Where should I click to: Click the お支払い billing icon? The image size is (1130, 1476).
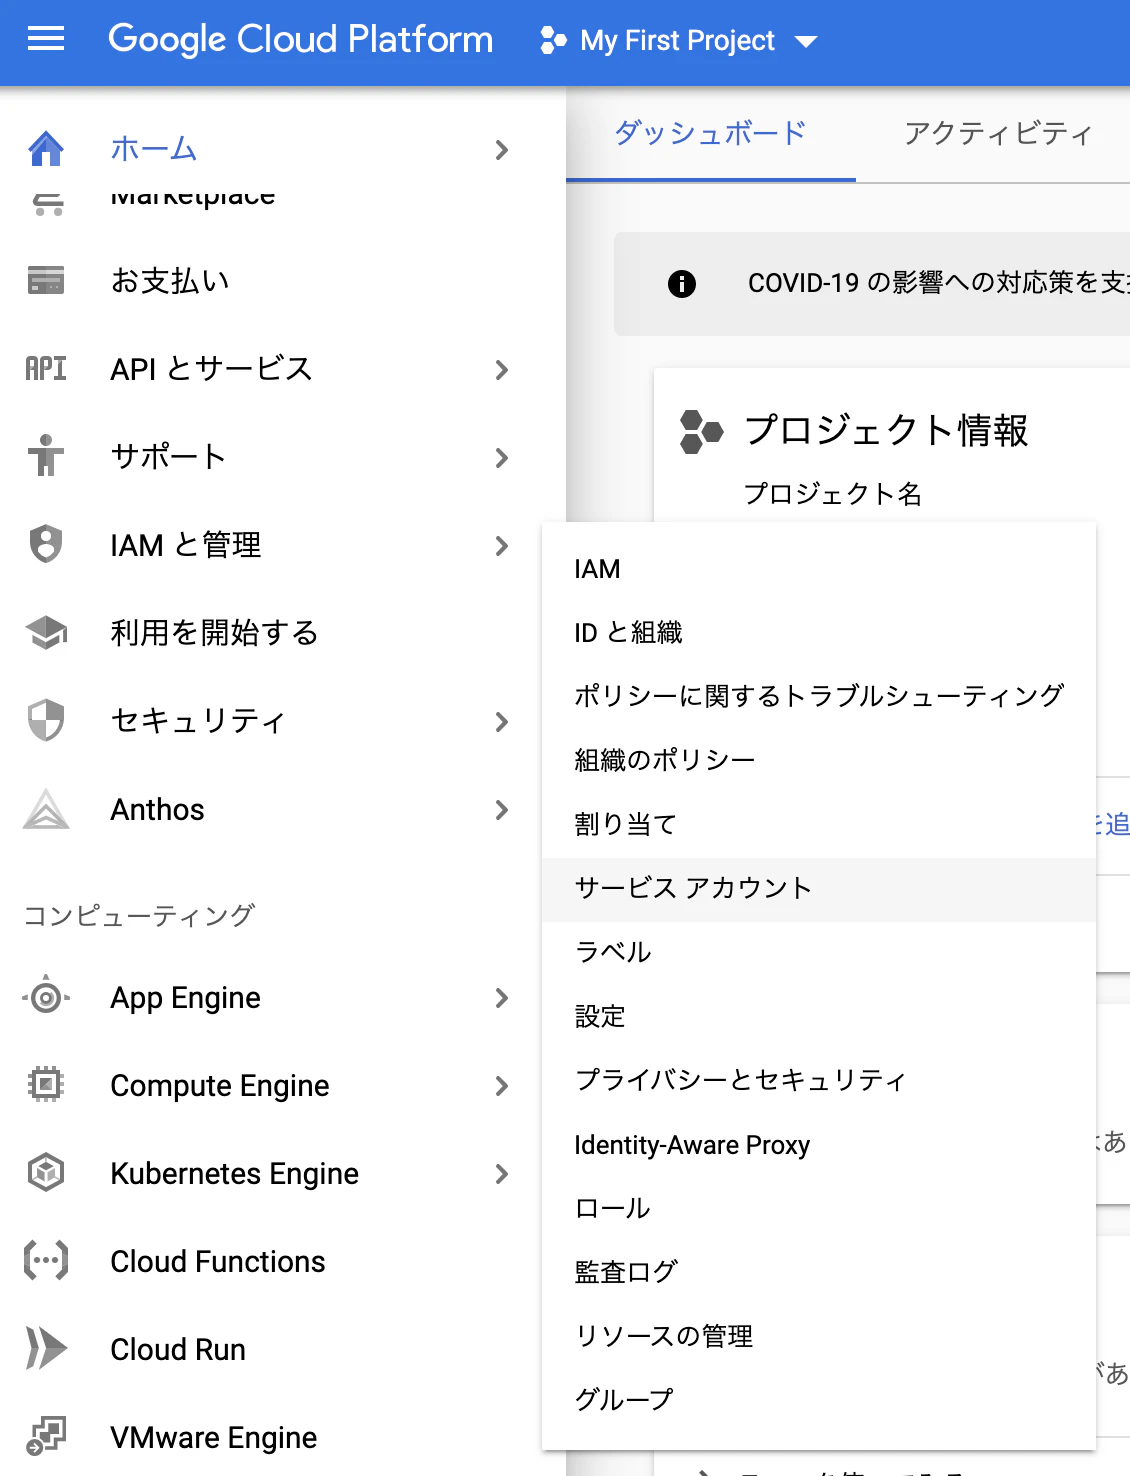click(45, 281)
